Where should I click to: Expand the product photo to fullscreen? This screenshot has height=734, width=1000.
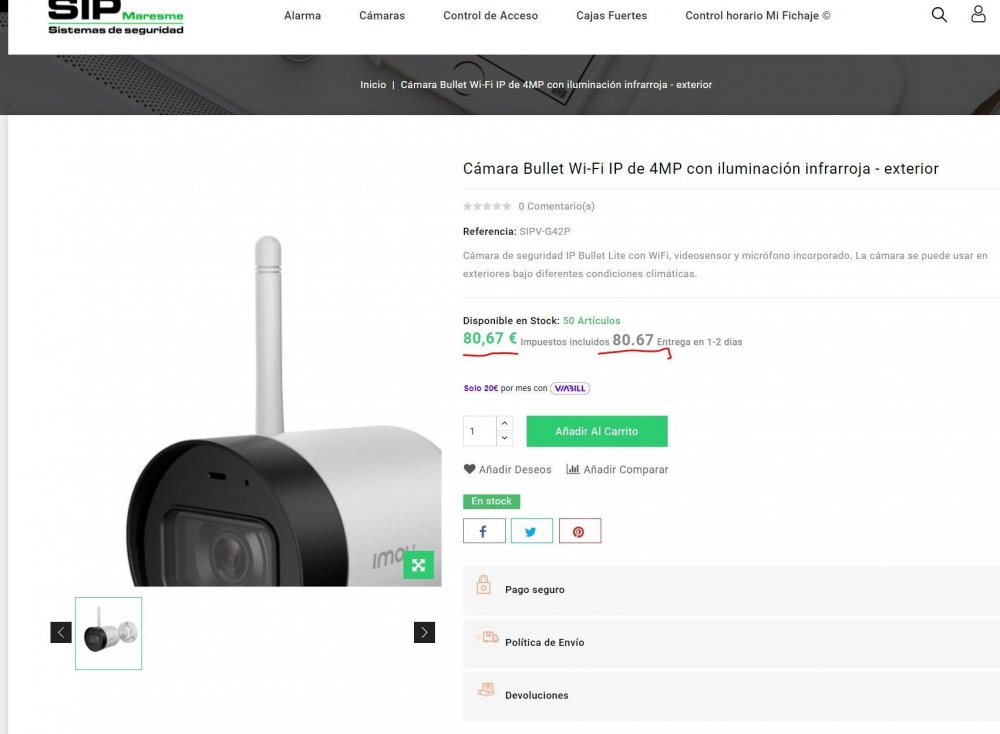(419, 565)
